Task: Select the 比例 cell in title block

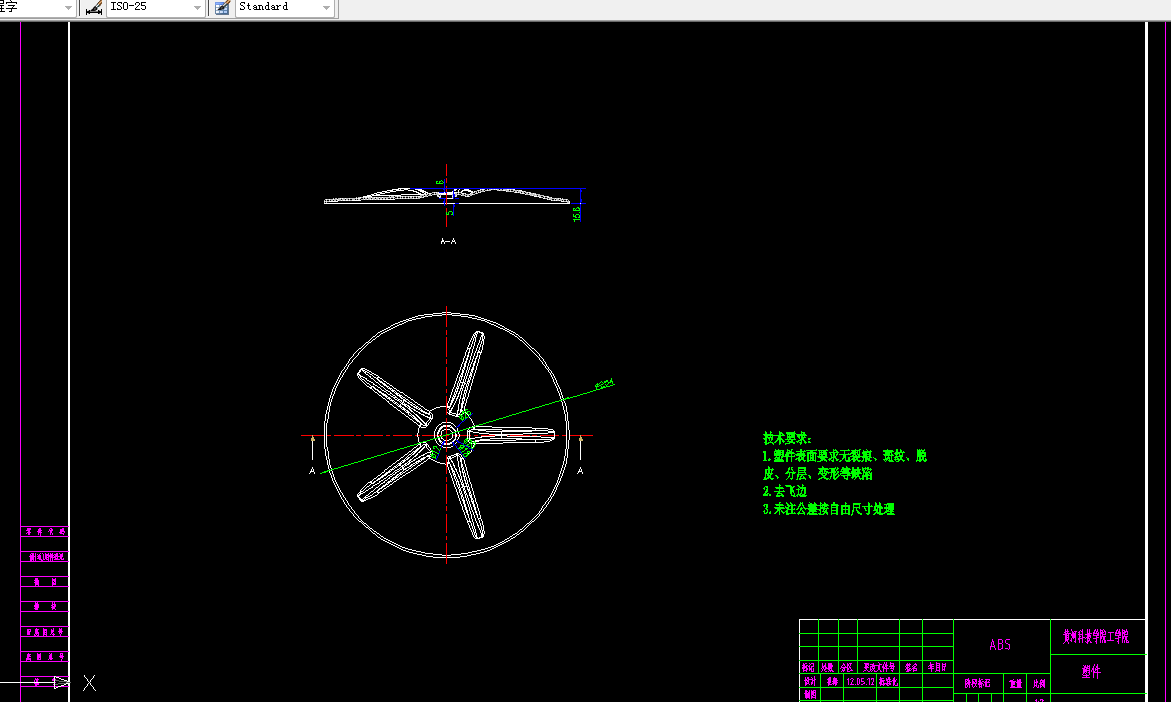Action: 1039,683
